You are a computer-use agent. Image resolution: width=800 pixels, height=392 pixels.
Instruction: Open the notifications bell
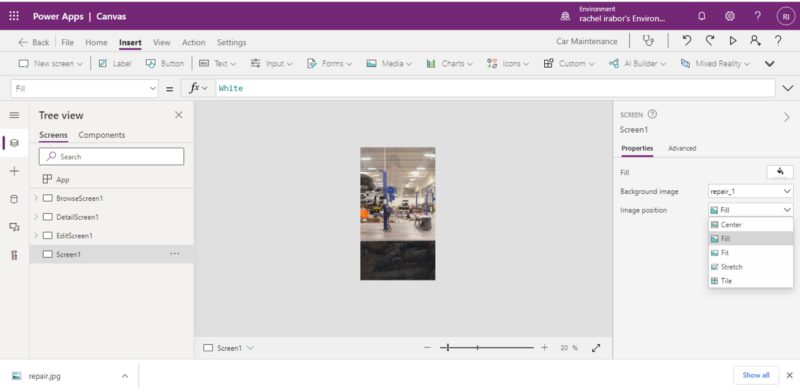(x=702, y=16)
